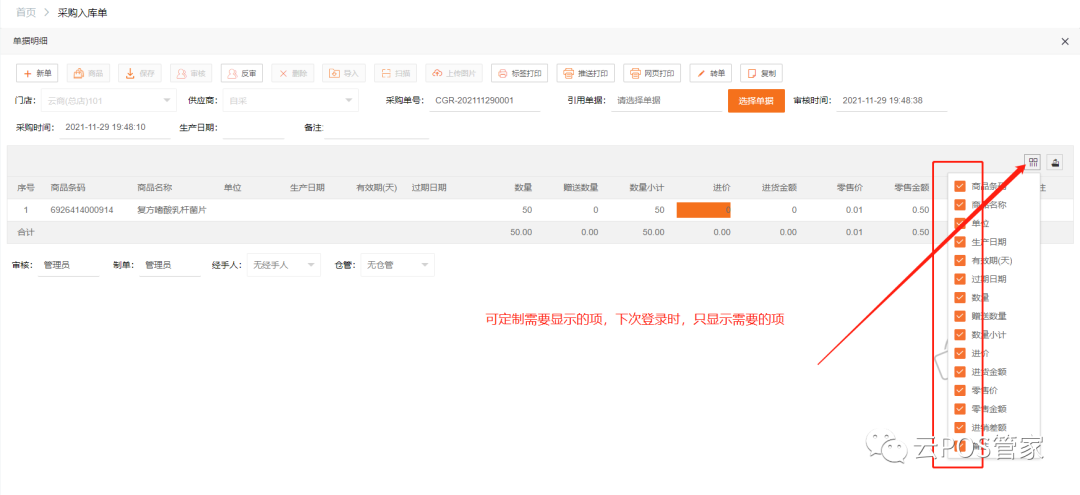
Task: Click the orange highlighted 进价 cell
Action: [x=704, y=210]
